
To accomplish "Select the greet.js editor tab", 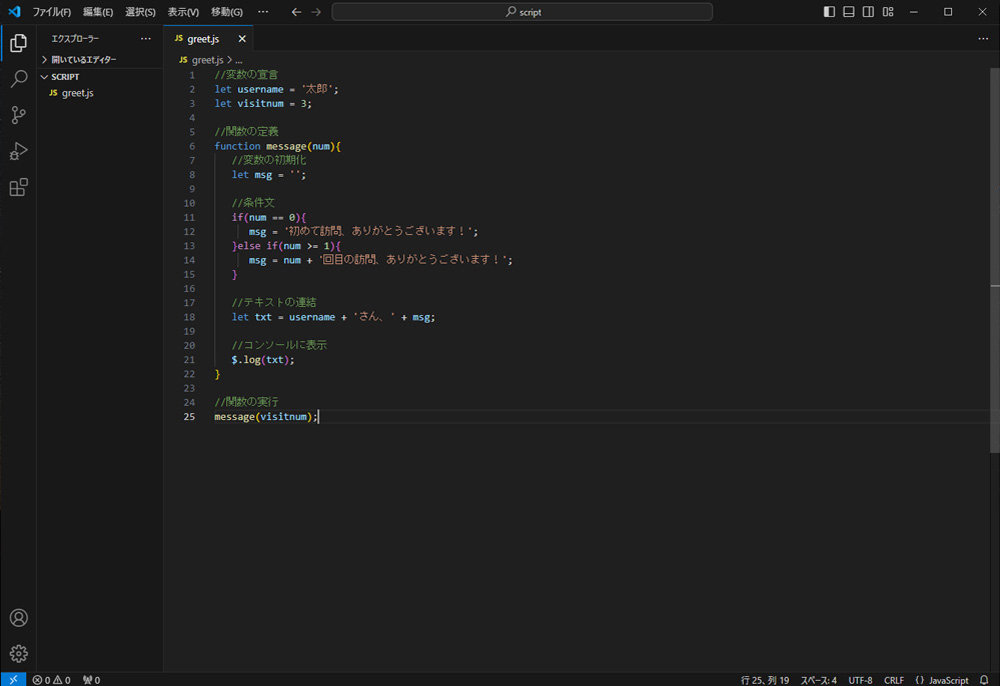I will (x=203, y=39).
